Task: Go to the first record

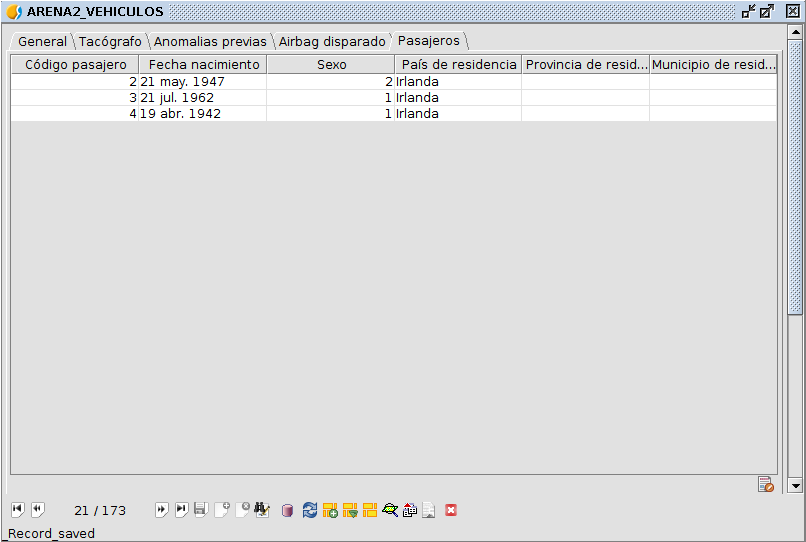Action: point(17,510)
